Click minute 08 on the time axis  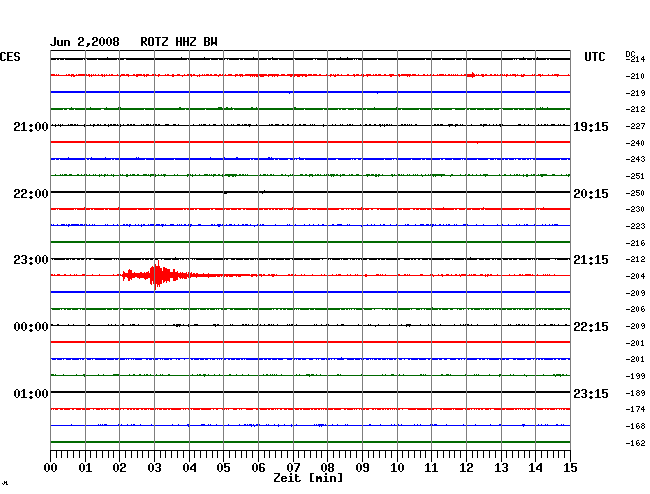pyautogui.click(x=327, y=468)
